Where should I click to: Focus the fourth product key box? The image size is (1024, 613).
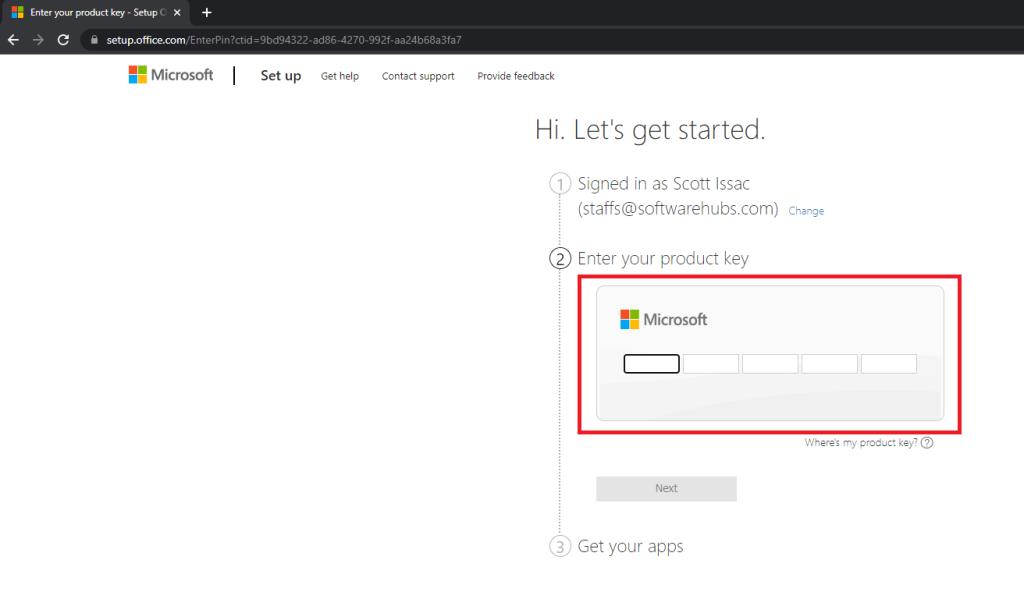[x=829, y=364]
